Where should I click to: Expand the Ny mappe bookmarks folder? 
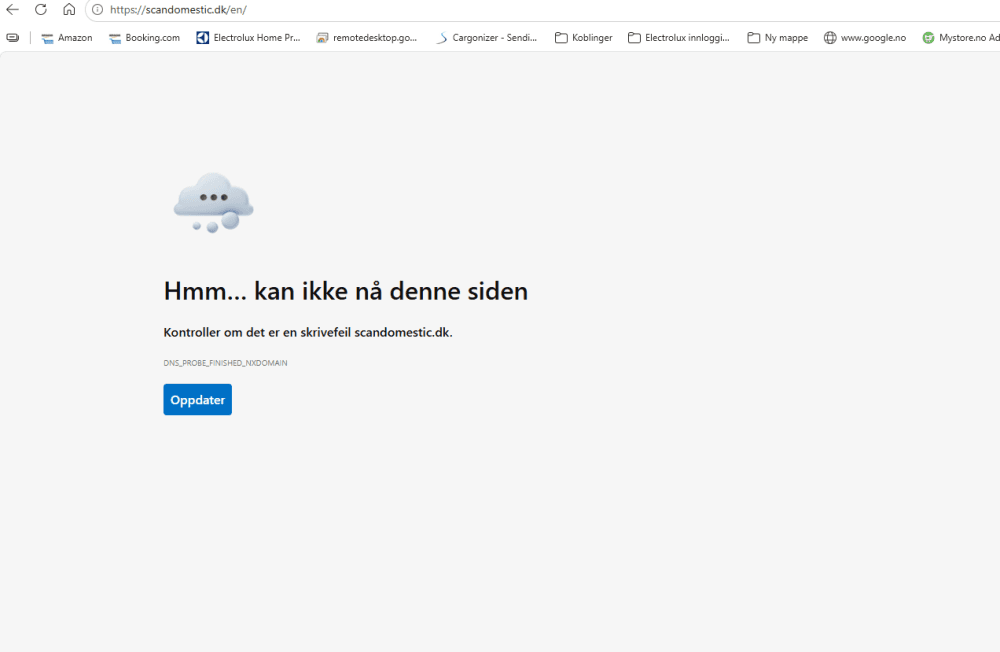(x=777, y=38)
